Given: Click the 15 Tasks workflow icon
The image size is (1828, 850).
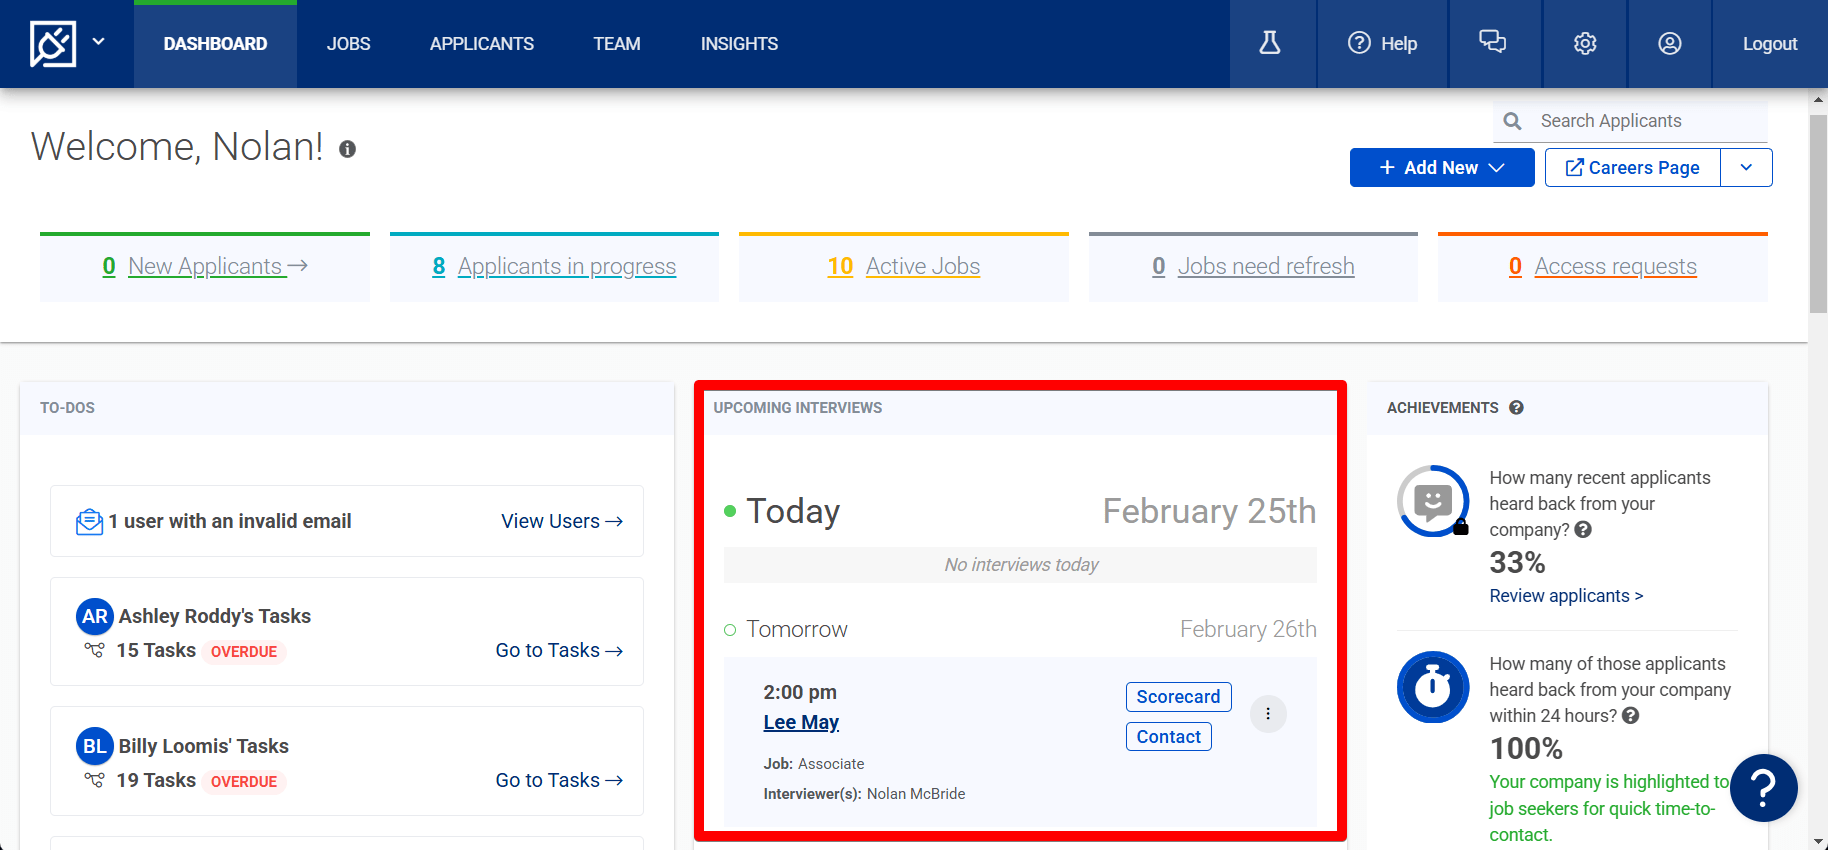Looking at the screenshot, I should click(x=94, y=650).
